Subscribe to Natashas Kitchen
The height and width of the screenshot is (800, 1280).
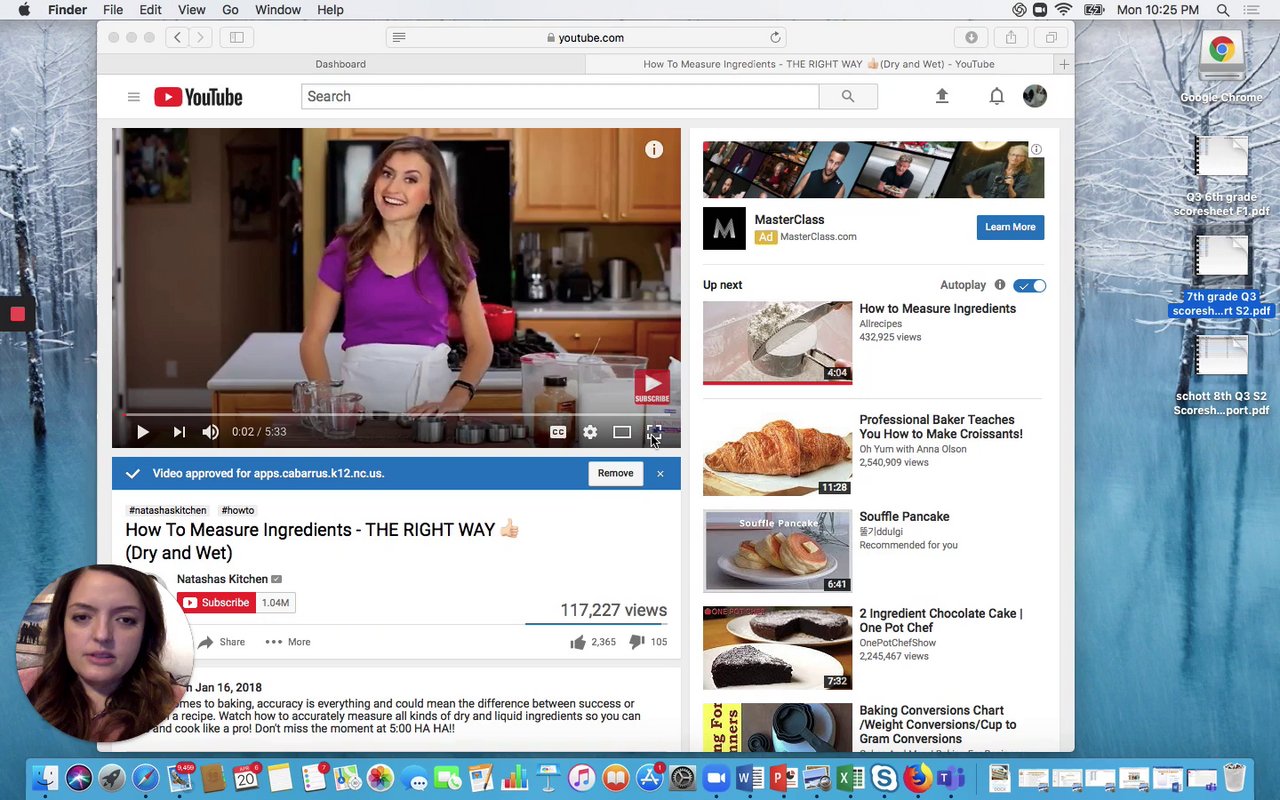tap(216, 603)
